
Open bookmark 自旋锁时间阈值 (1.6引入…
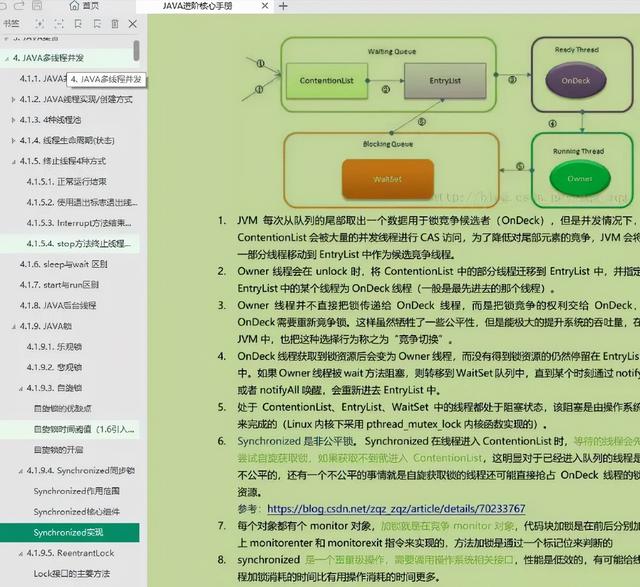pos(84,429)
